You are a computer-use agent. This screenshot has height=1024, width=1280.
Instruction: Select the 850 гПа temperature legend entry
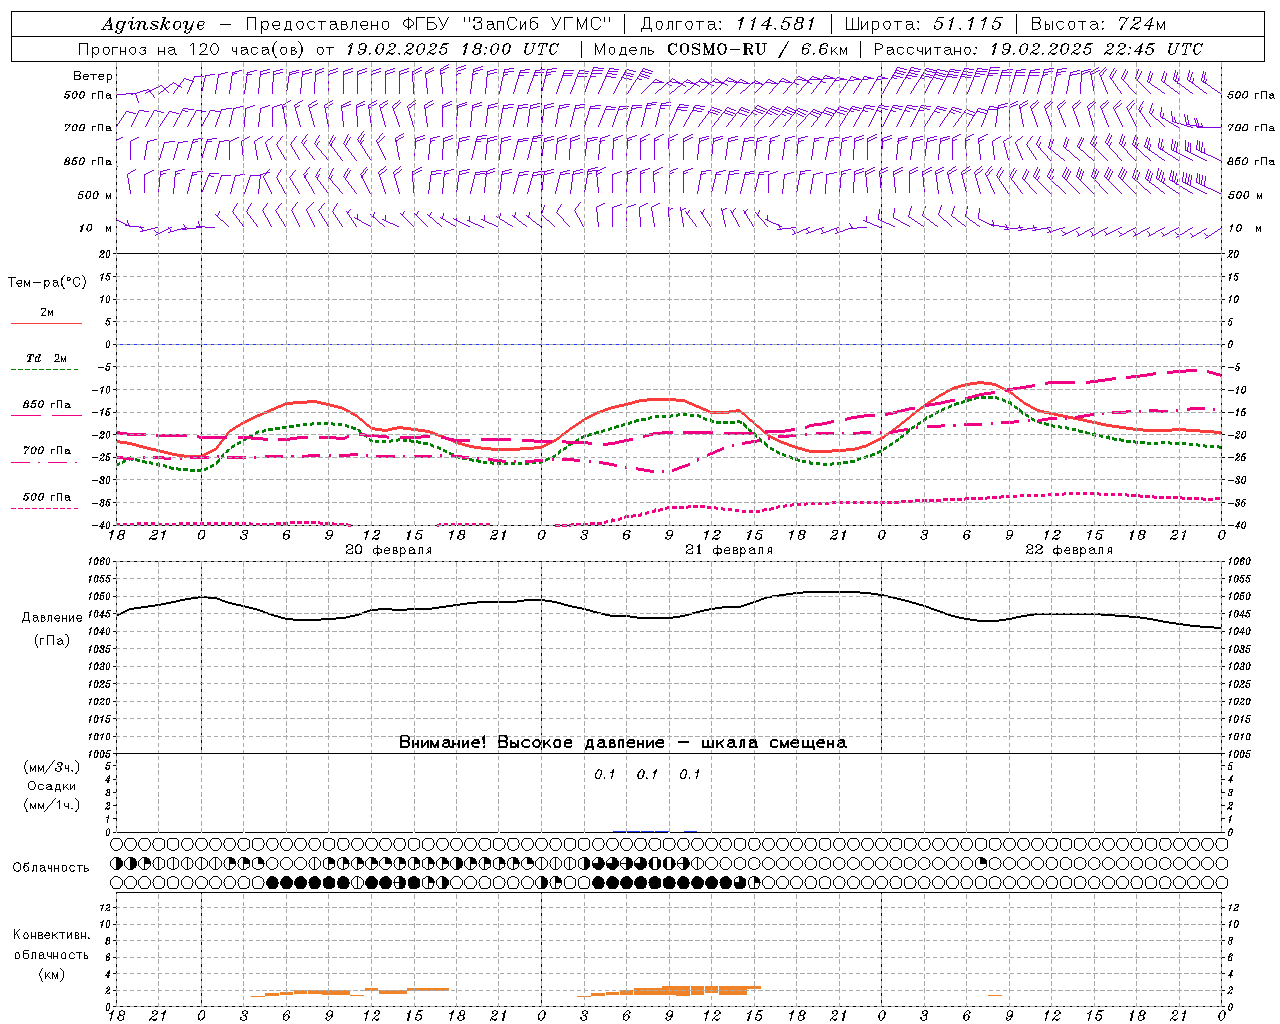(46, 405)
